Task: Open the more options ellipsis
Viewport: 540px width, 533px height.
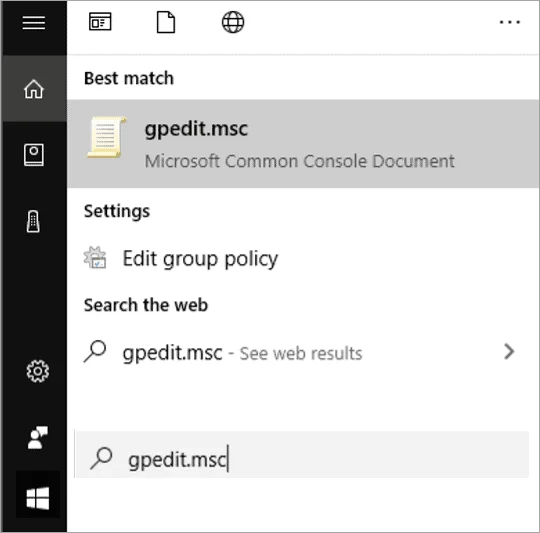Action: pos(510,22)
